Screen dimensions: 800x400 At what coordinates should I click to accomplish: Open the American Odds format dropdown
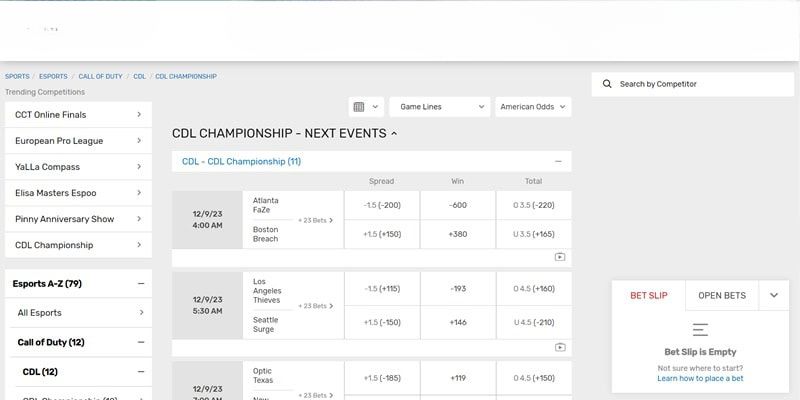coord(532,106)
